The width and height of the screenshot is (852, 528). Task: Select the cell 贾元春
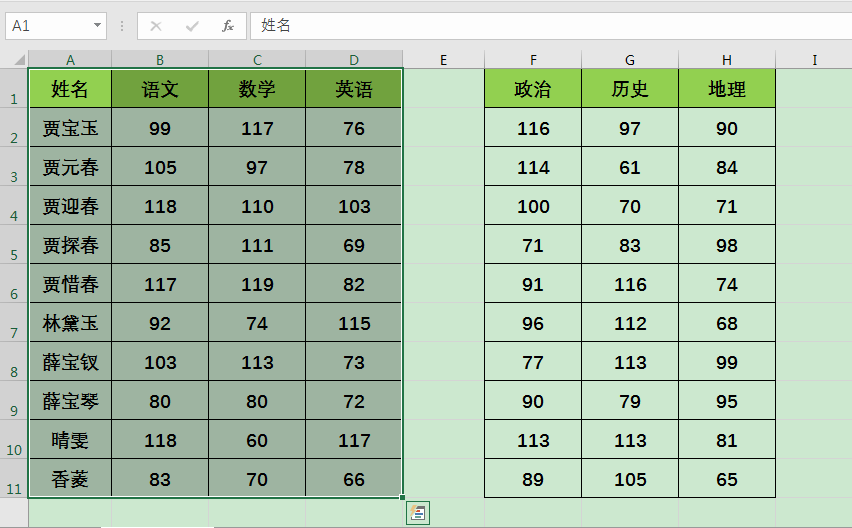pos(70,167)
